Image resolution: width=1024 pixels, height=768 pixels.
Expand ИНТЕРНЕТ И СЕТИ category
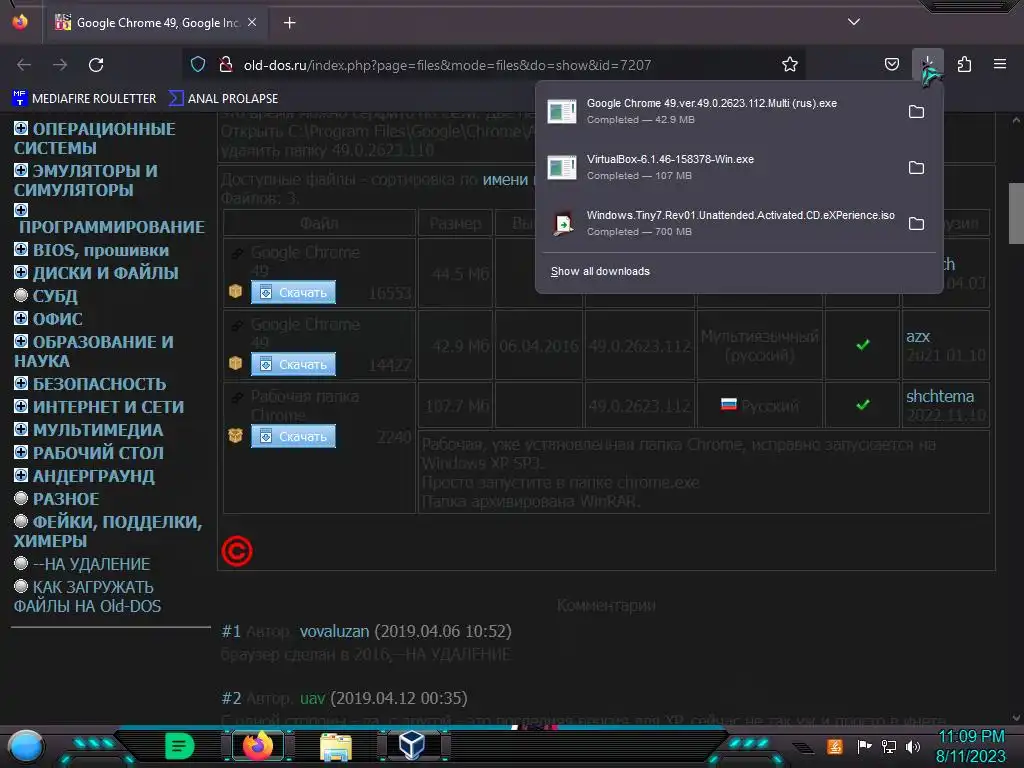(21, 406)
